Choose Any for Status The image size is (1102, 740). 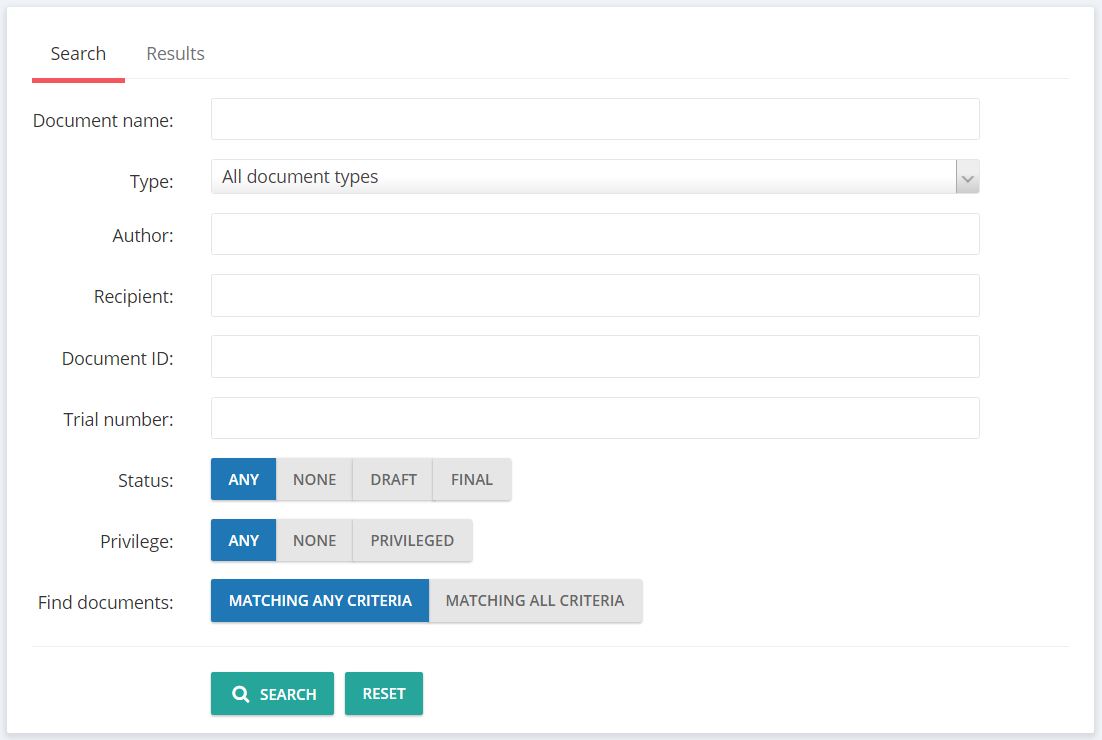pyautogui.click(x=243, y=480)
